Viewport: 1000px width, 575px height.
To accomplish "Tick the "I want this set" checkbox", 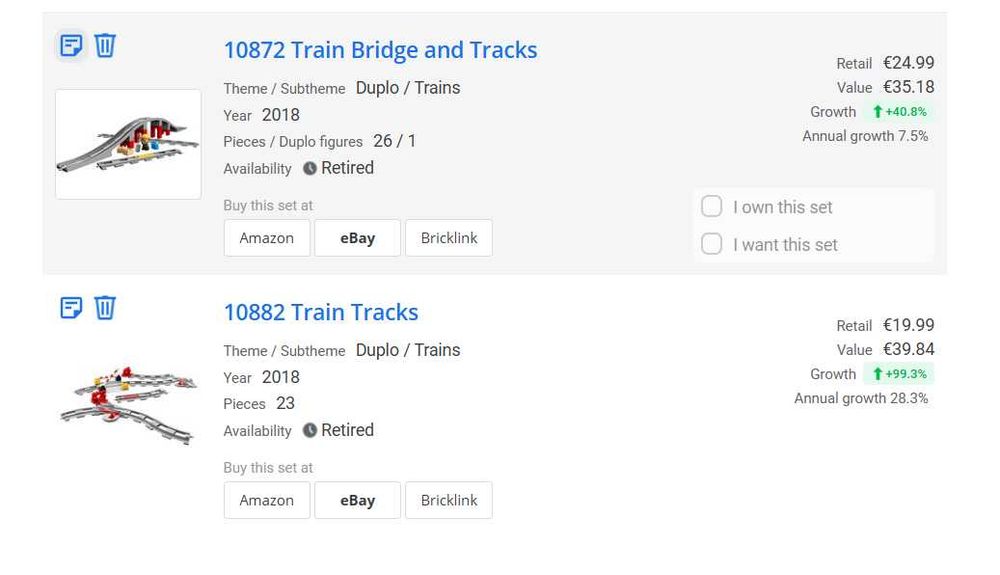I will pos(712,244).
